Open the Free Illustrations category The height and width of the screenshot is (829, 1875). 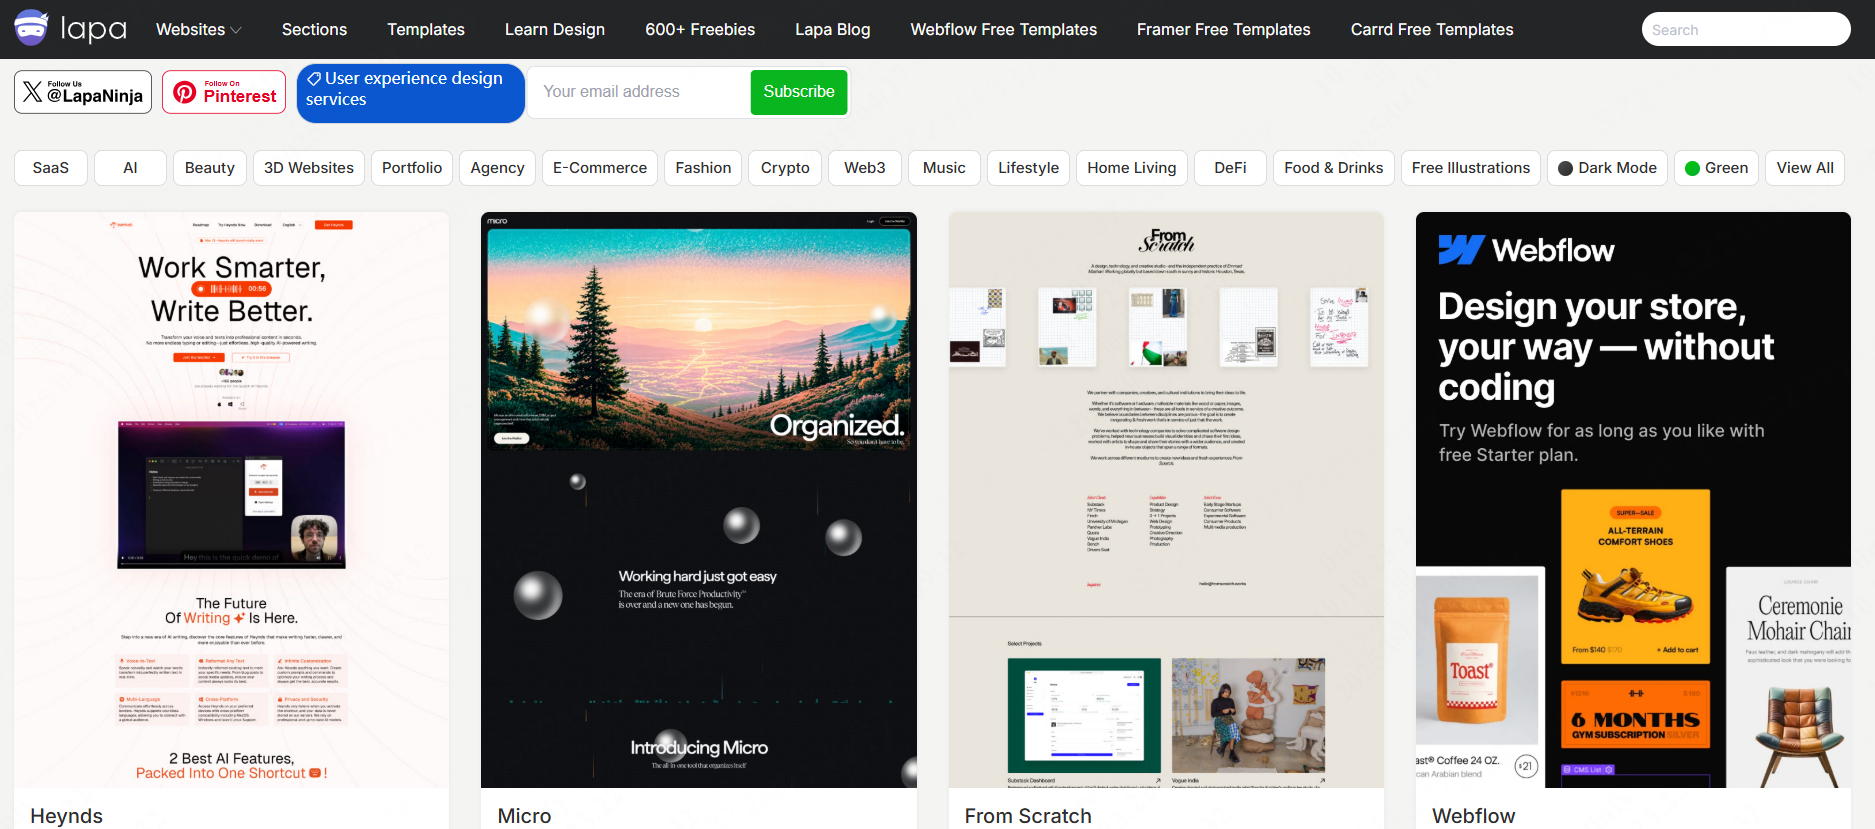point(1471,168)
